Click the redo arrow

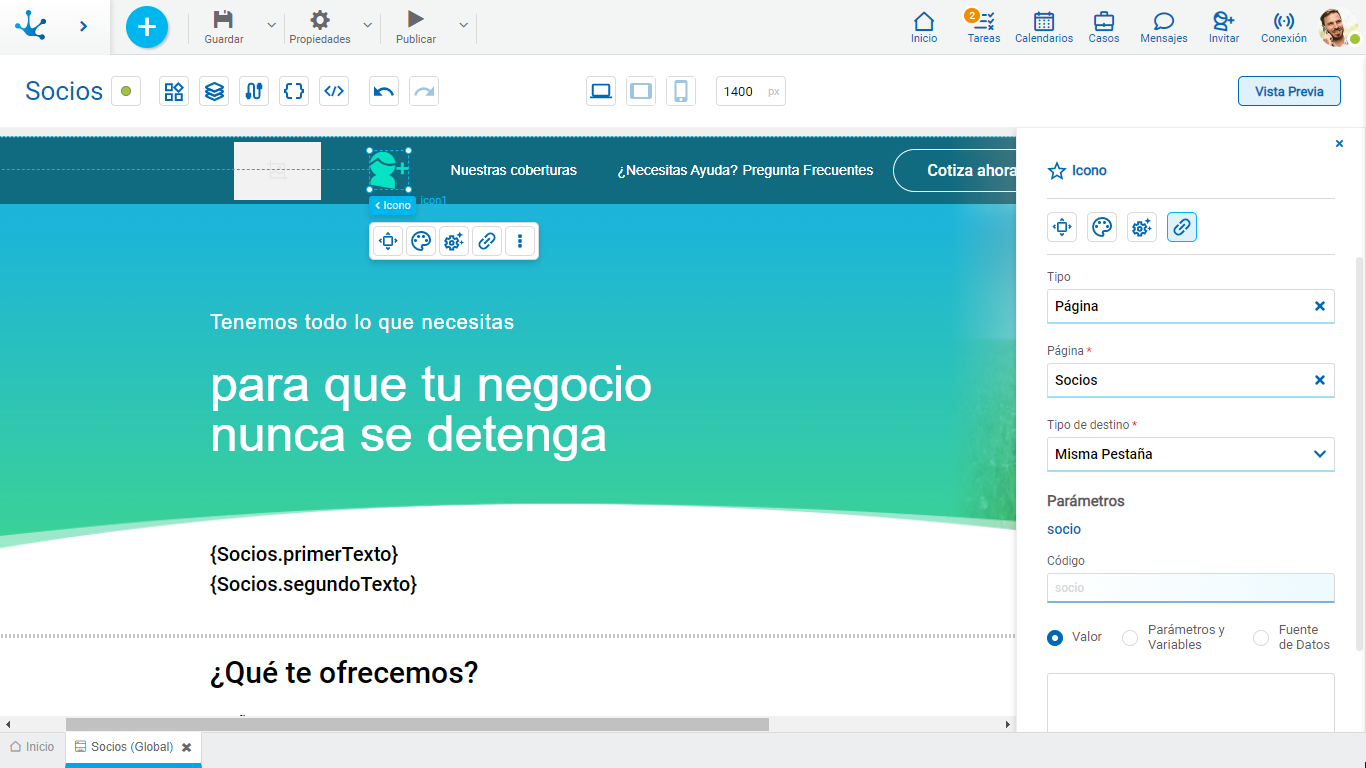pos(424,91)
